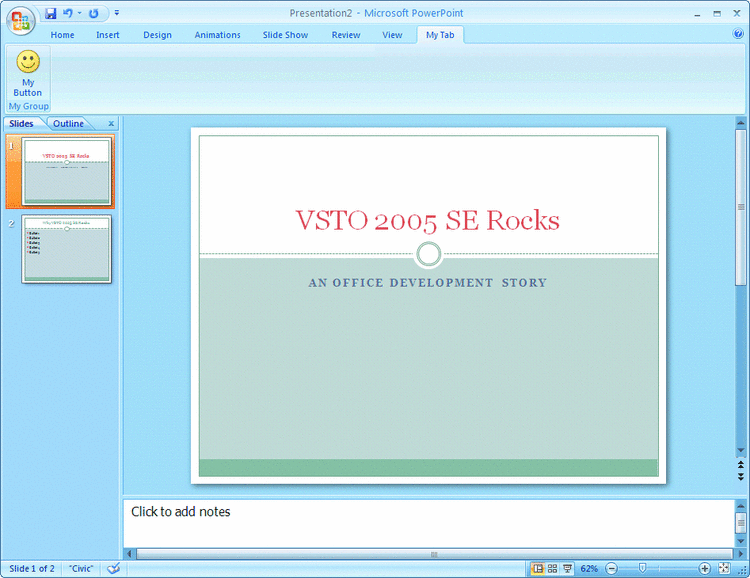The image size is (750, 578).
Task: Switch to the Animations tab
Action: coord(218,35)
